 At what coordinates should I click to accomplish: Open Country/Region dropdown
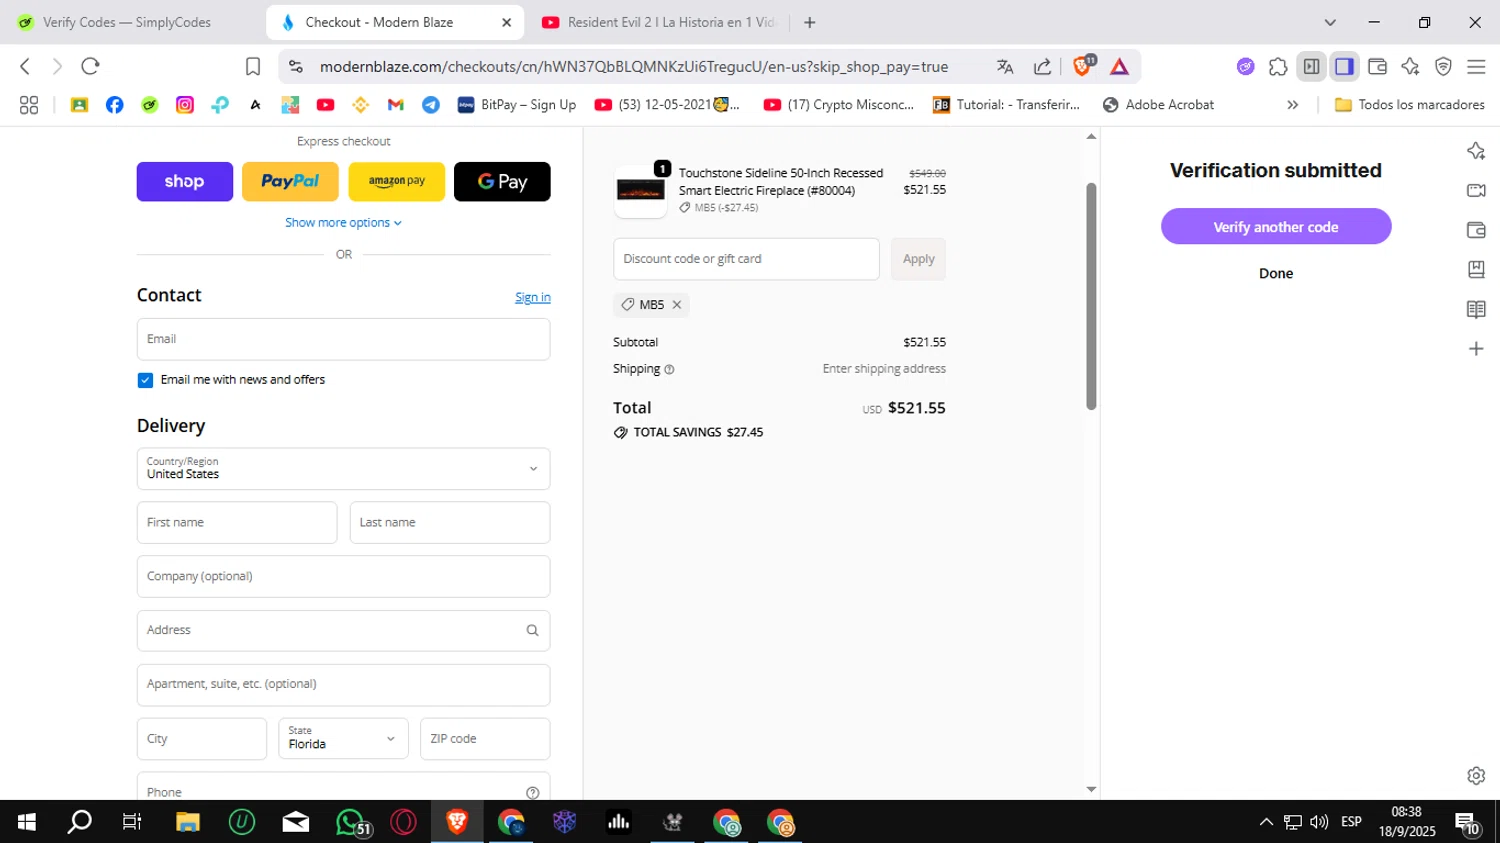point(343,469)
